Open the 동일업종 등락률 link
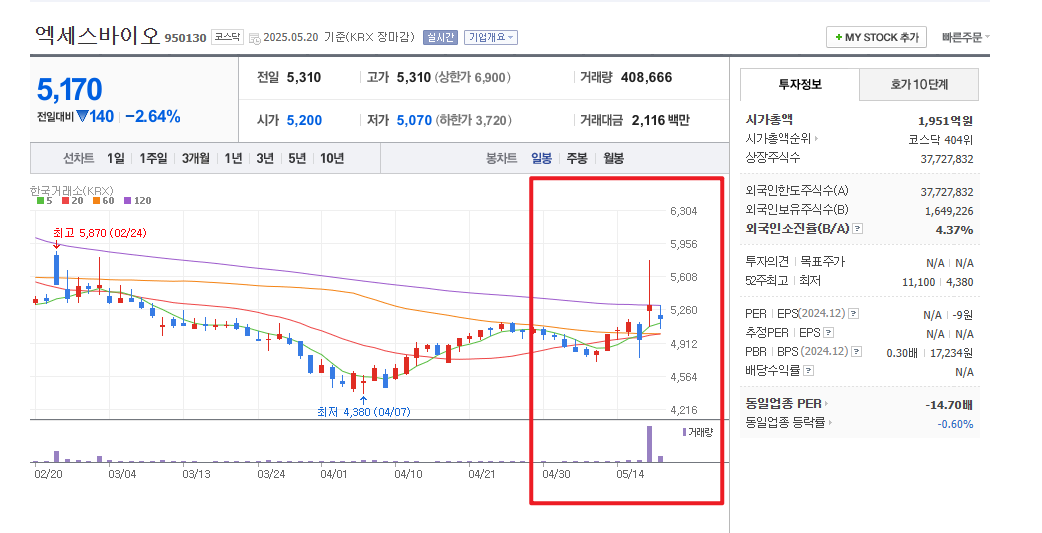 pos(789,423)
